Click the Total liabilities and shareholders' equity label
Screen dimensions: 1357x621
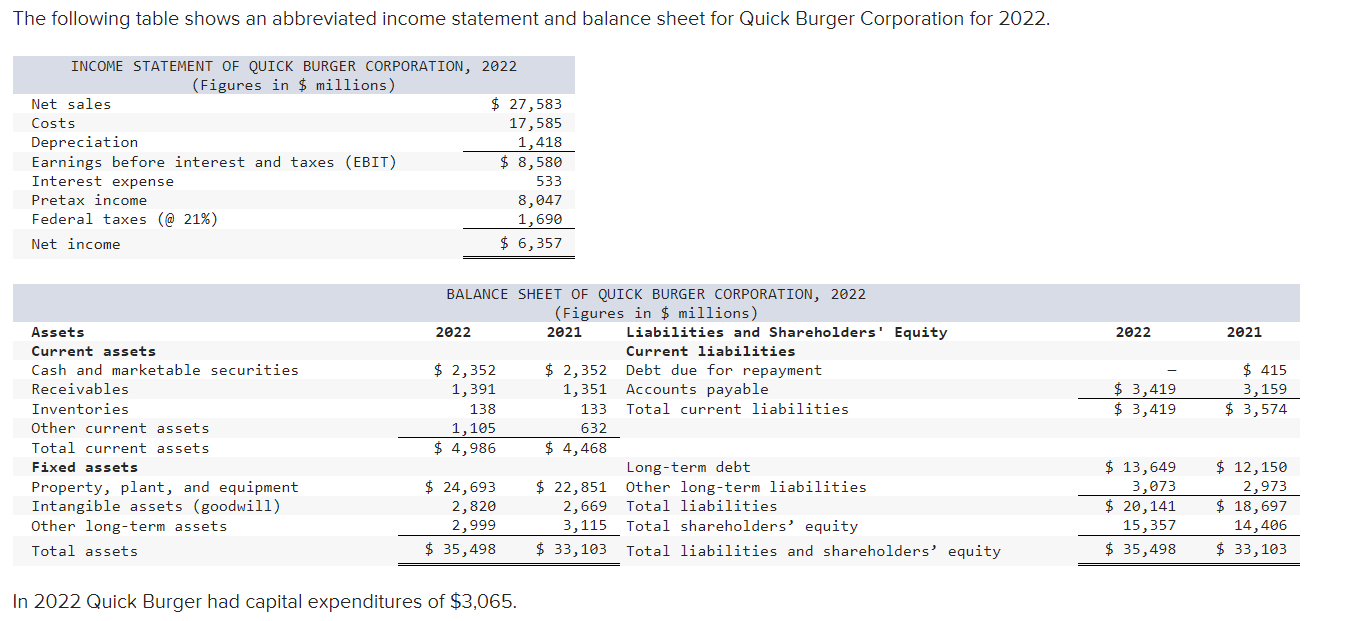[x=813, y=551]
